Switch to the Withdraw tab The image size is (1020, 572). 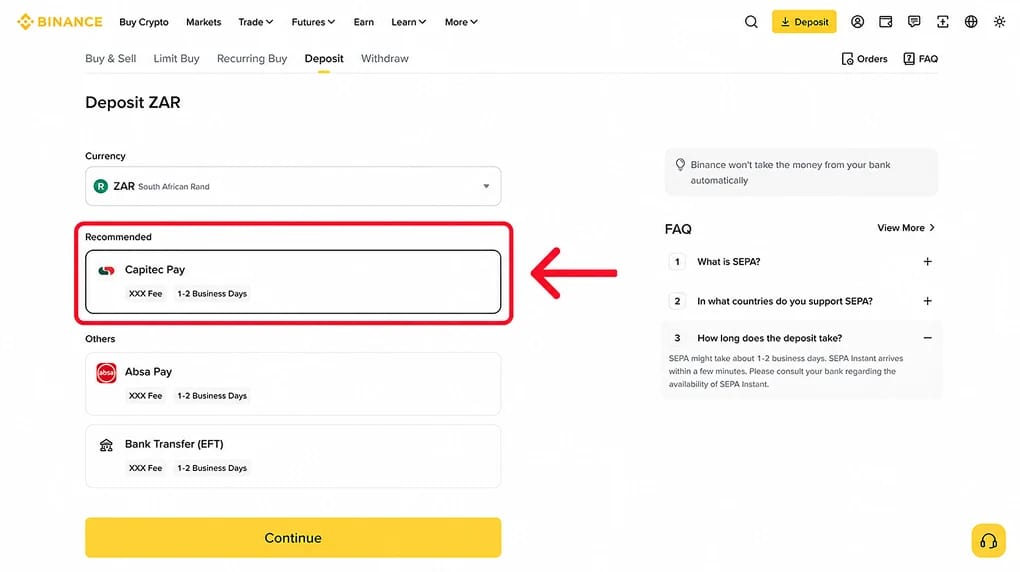coord(384,59)
